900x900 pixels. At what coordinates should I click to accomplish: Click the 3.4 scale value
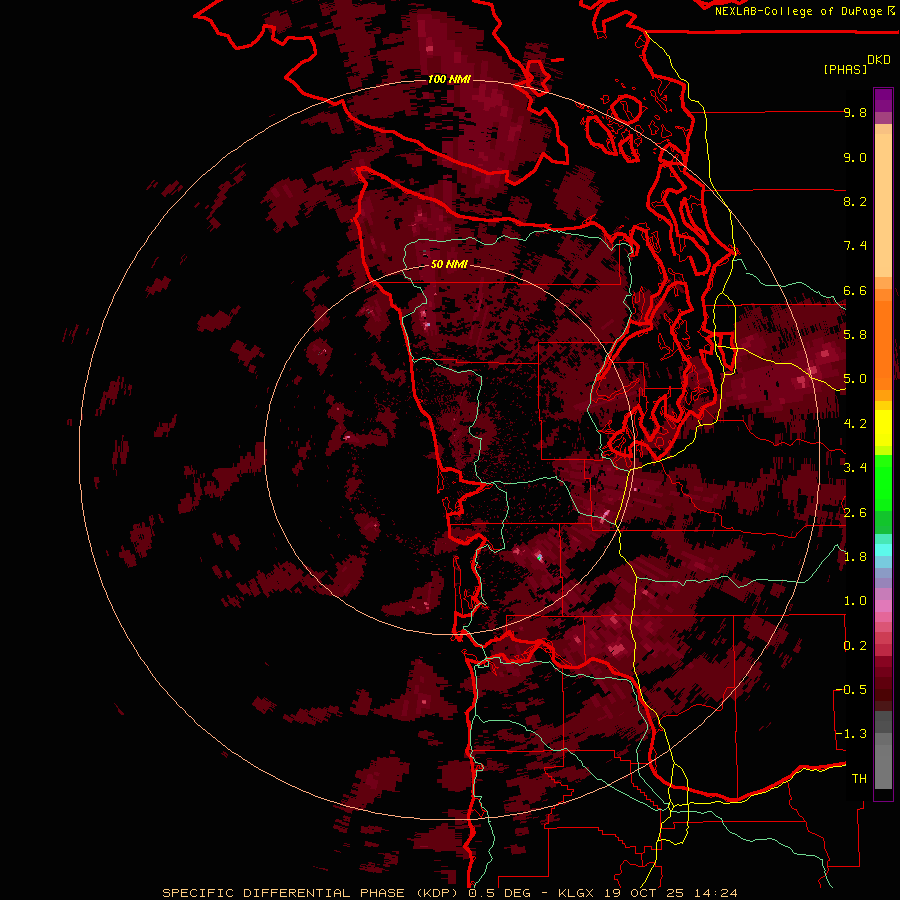(855, 468)
